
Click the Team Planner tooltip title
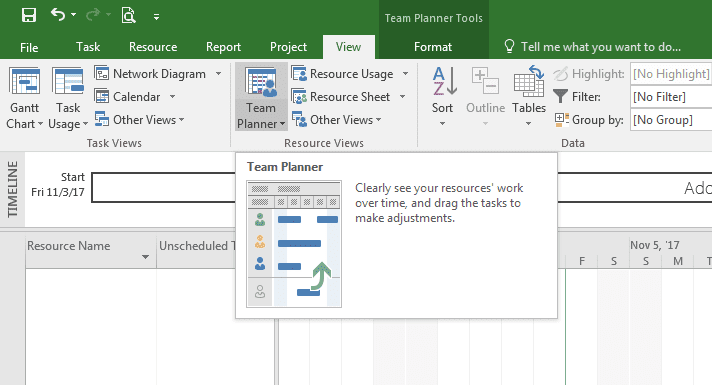point(285,167)
